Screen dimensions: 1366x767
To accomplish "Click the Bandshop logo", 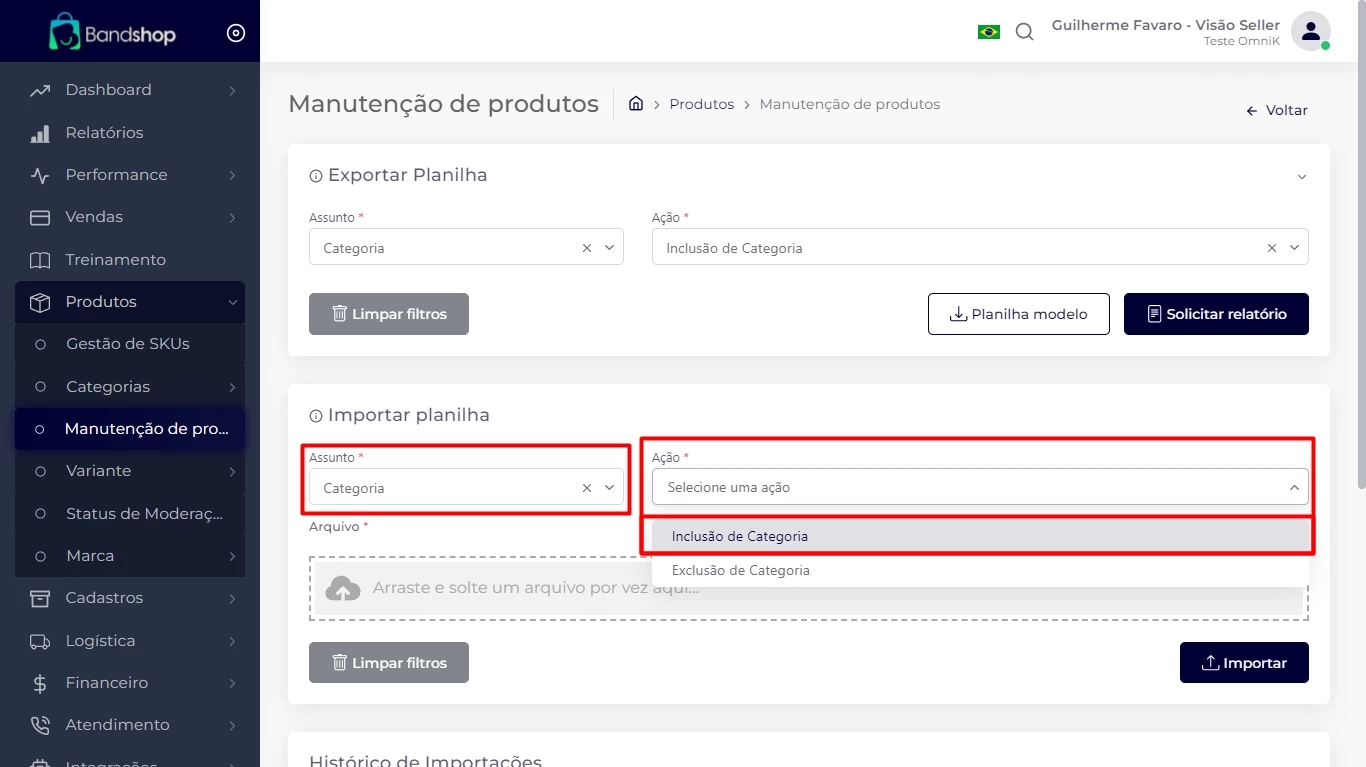I will point(113,33).
